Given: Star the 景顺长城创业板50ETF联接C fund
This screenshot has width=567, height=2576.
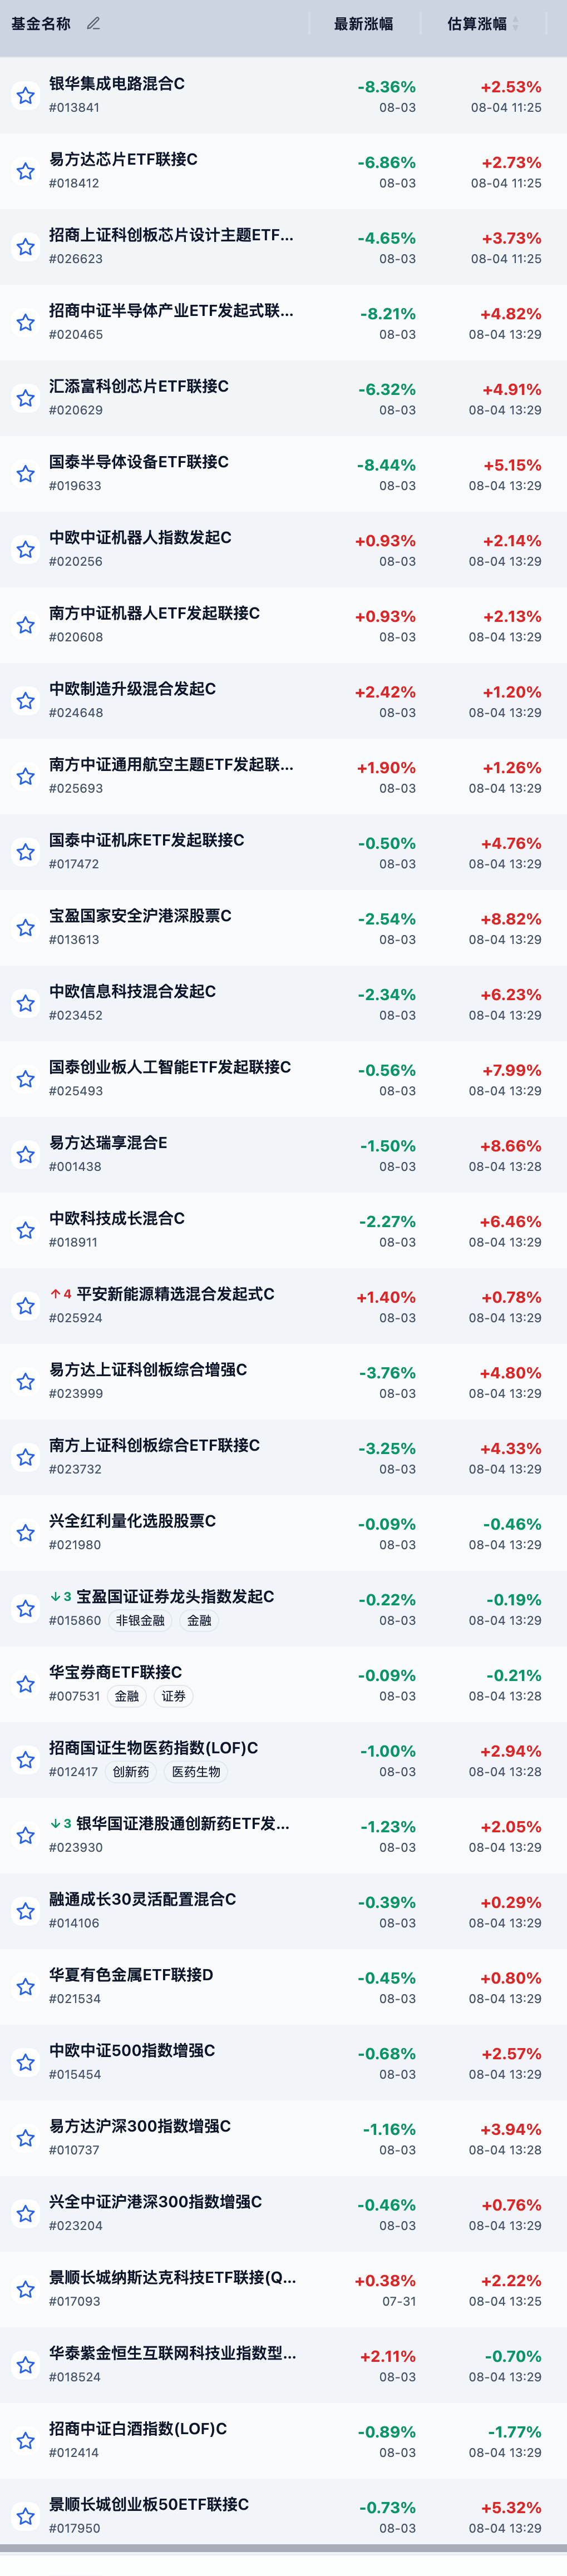Looking at the screenshot, I should 26,2516.
